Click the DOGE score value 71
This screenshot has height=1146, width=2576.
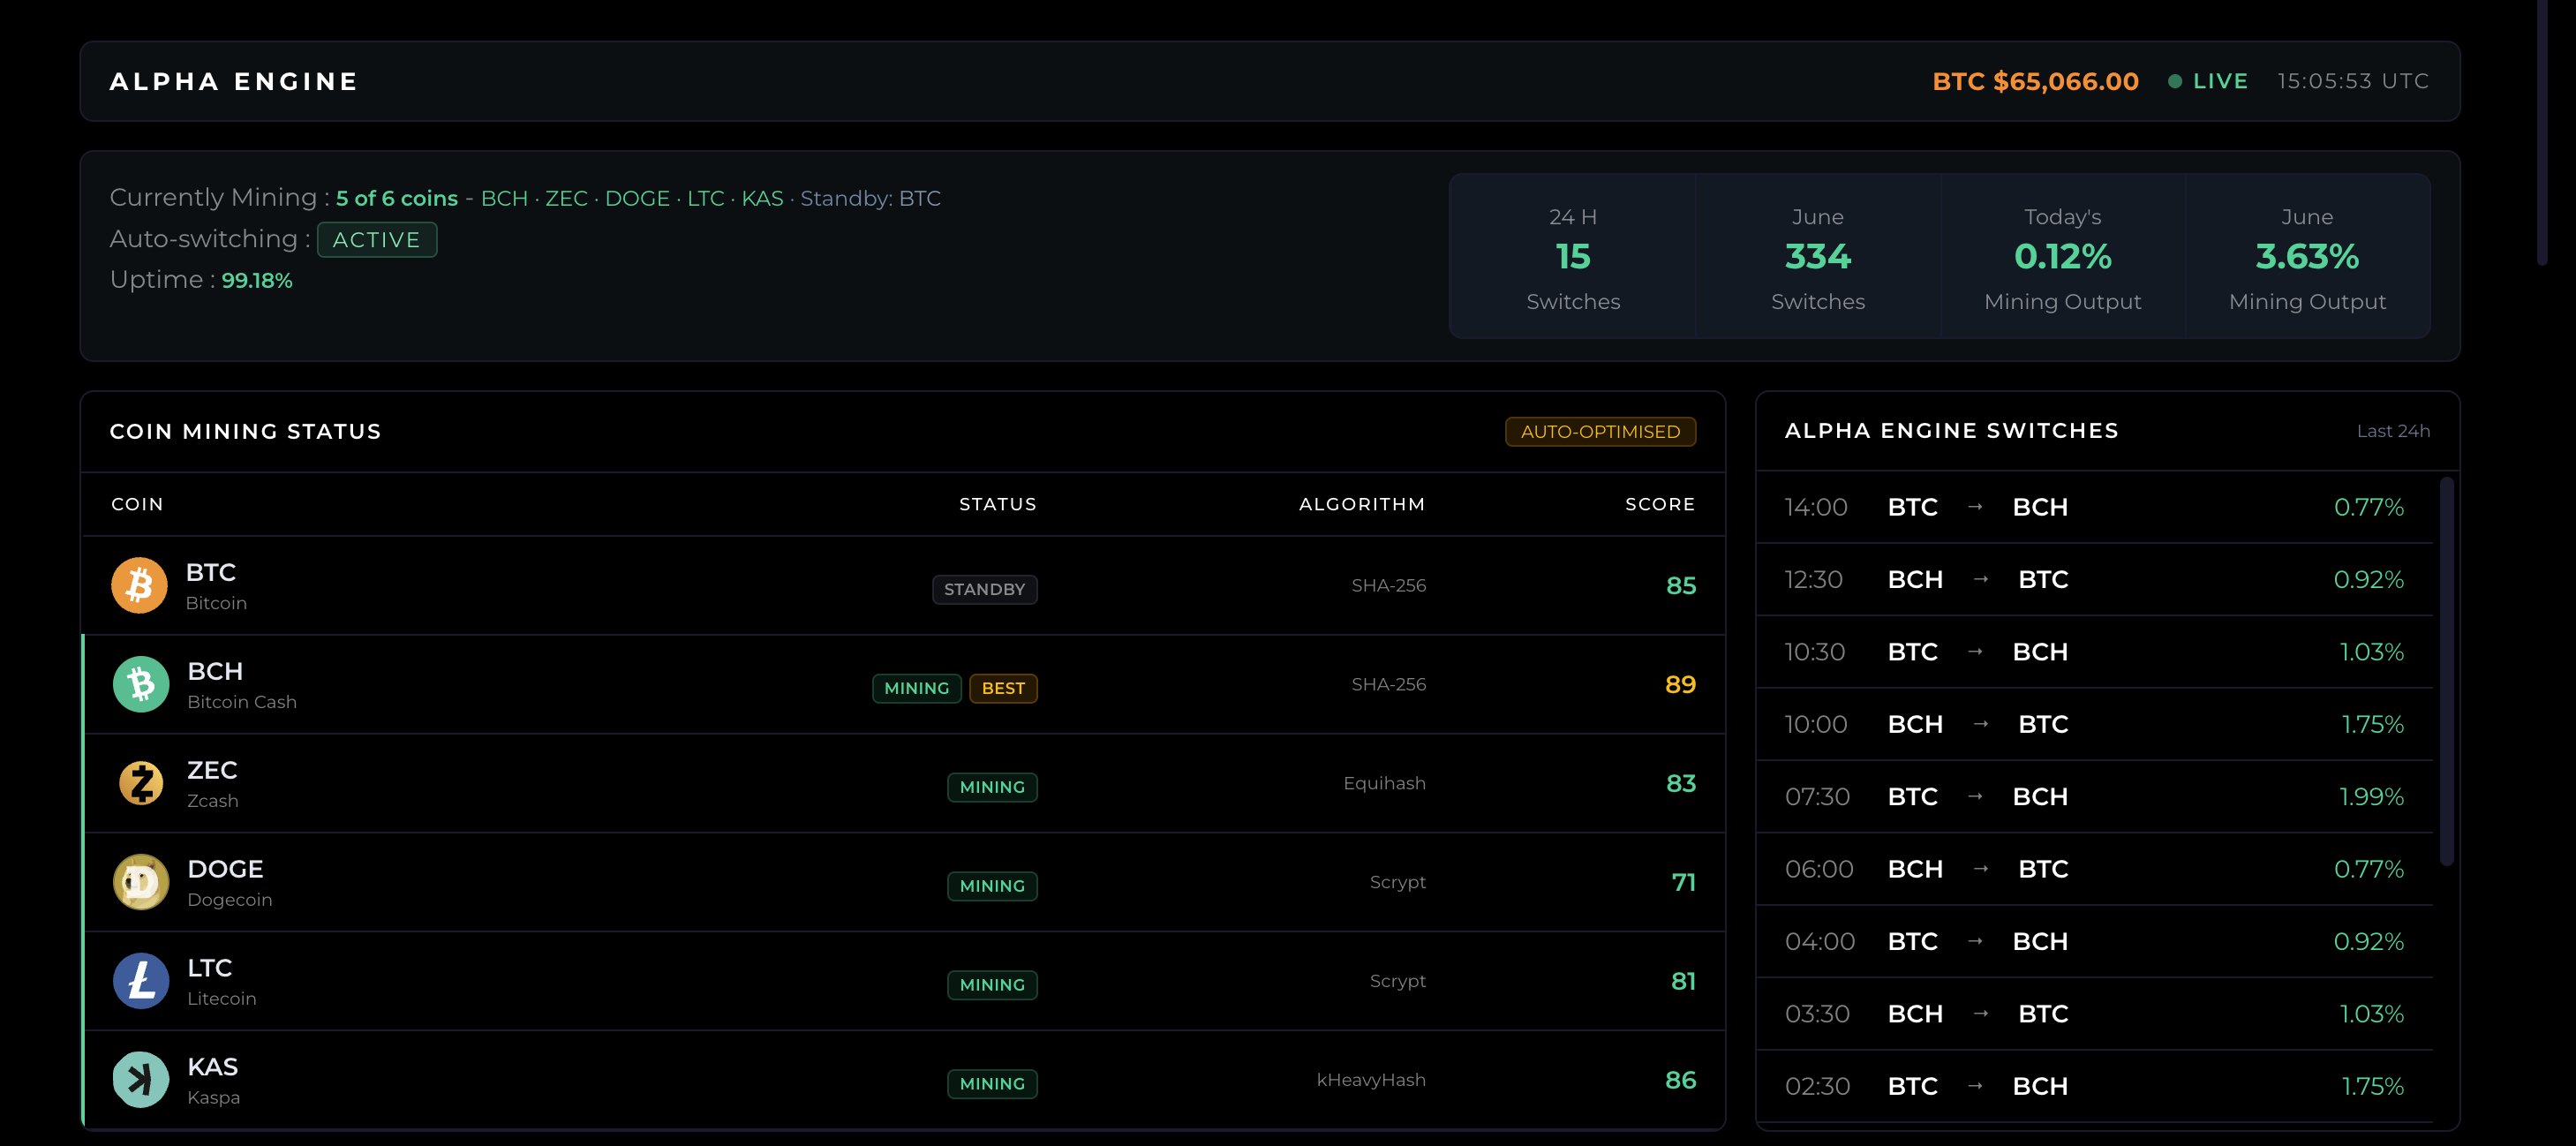point(1683,882)
